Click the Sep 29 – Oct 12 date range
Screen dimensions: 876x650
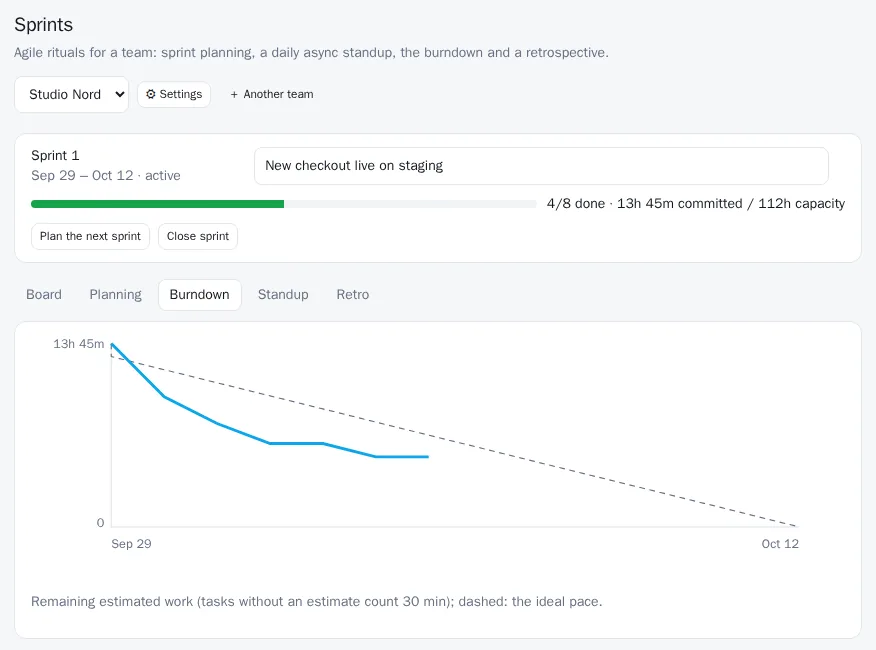pos(82,175)
